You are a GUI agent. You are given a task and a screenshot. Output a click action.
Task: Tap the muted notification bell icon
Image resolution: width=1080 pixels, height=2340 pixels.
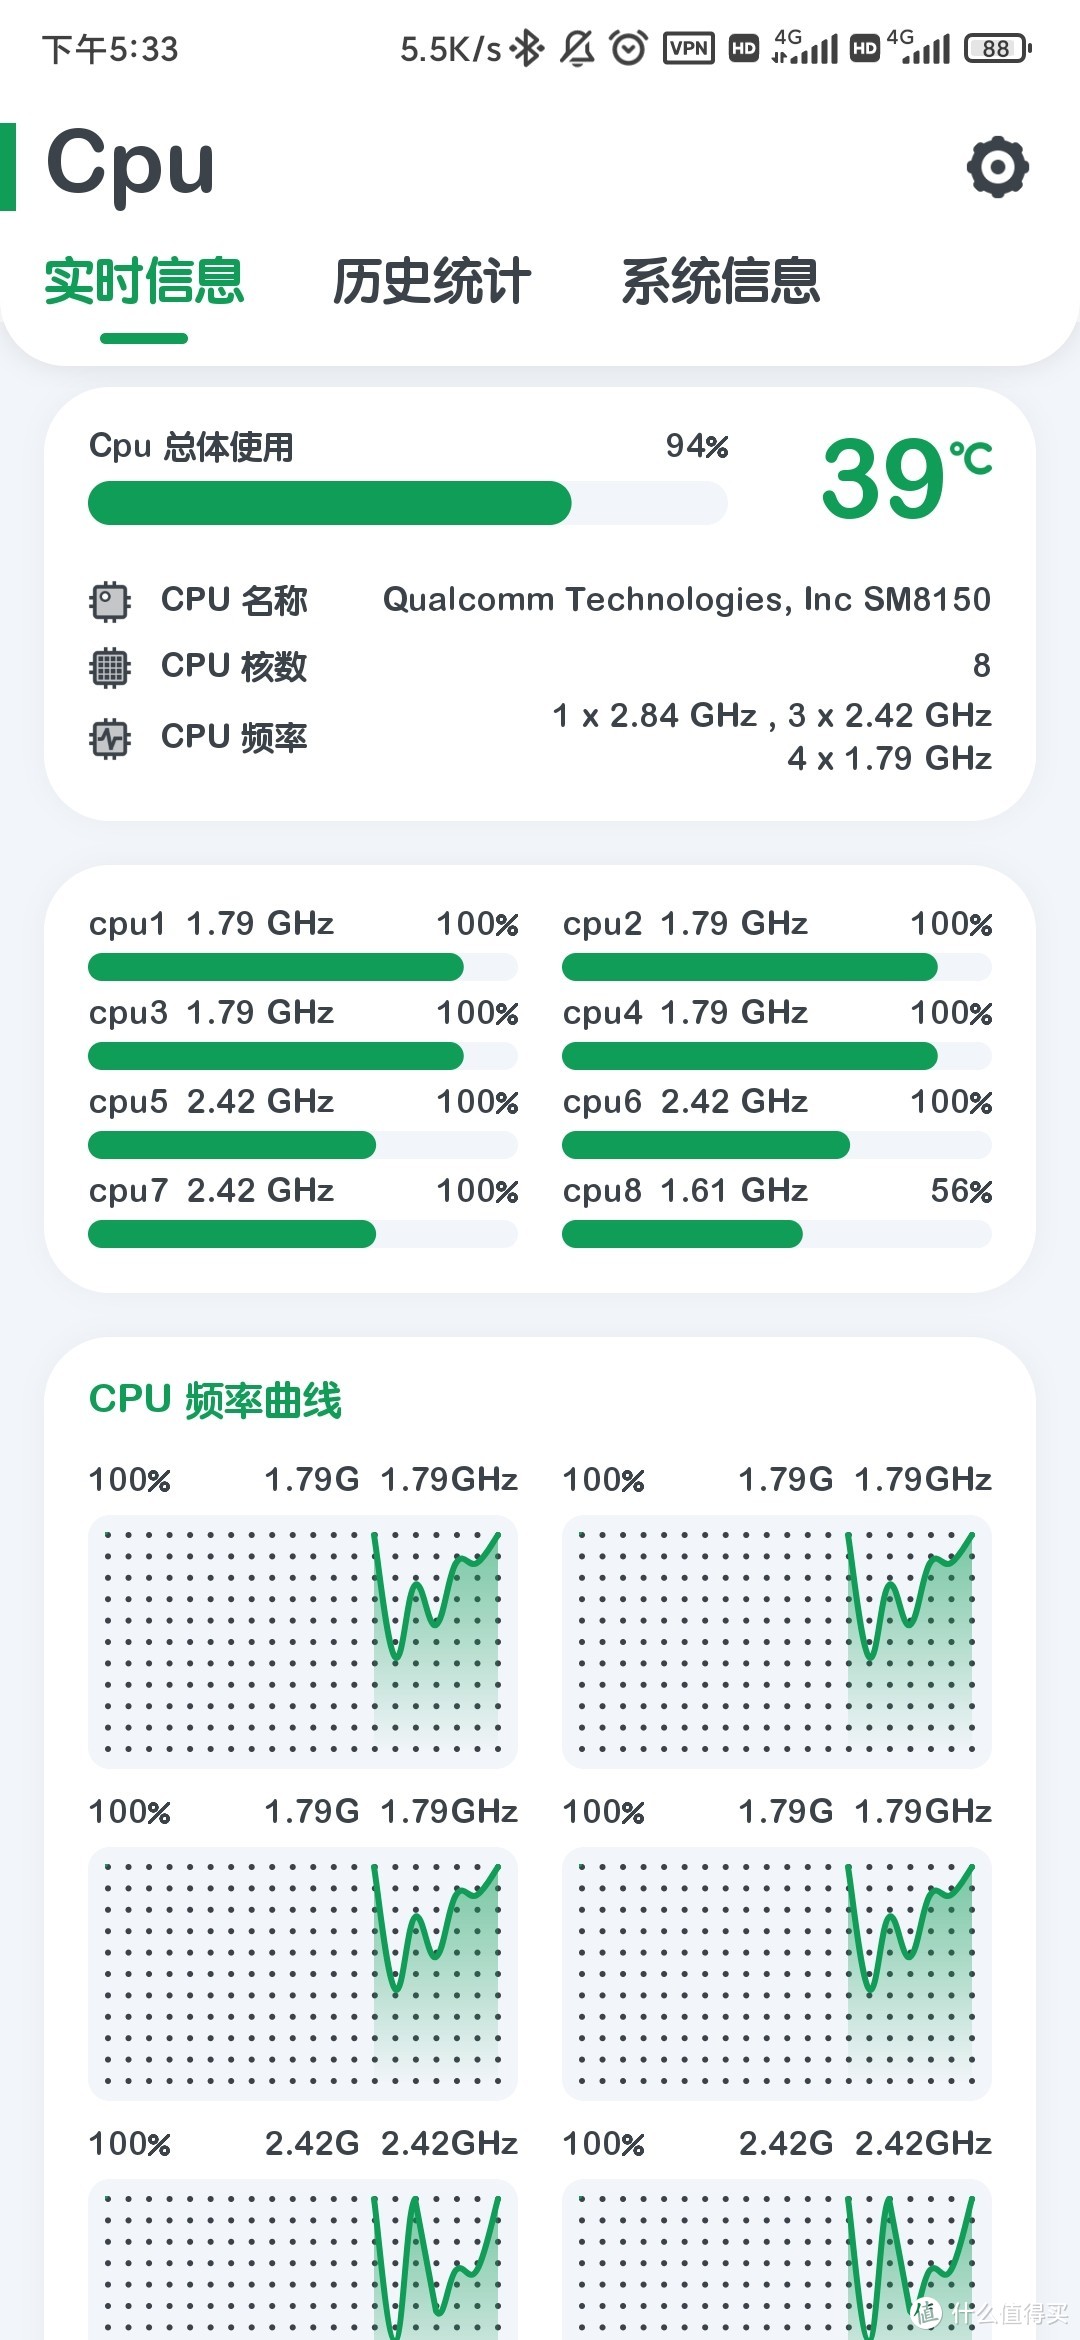pos(577,48)
